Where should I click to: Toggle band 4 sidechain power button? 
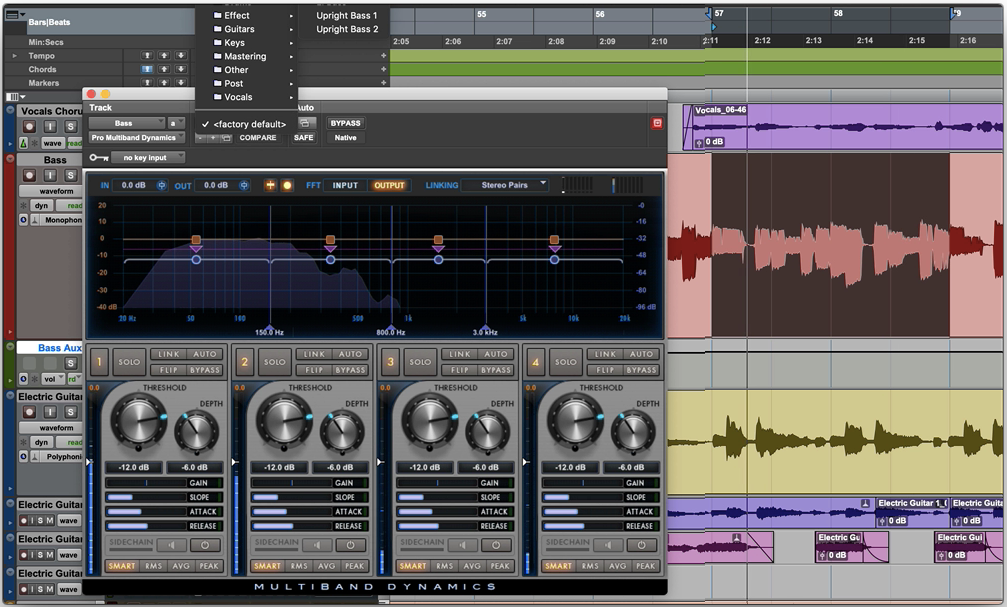pos(642,545)
